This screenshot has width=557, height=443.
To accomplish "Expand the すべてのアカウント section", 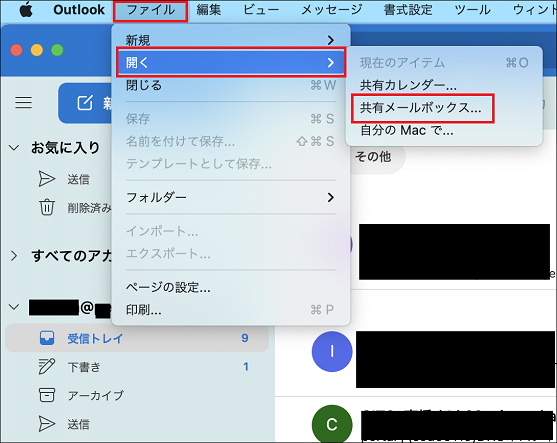I will point(14,256).
